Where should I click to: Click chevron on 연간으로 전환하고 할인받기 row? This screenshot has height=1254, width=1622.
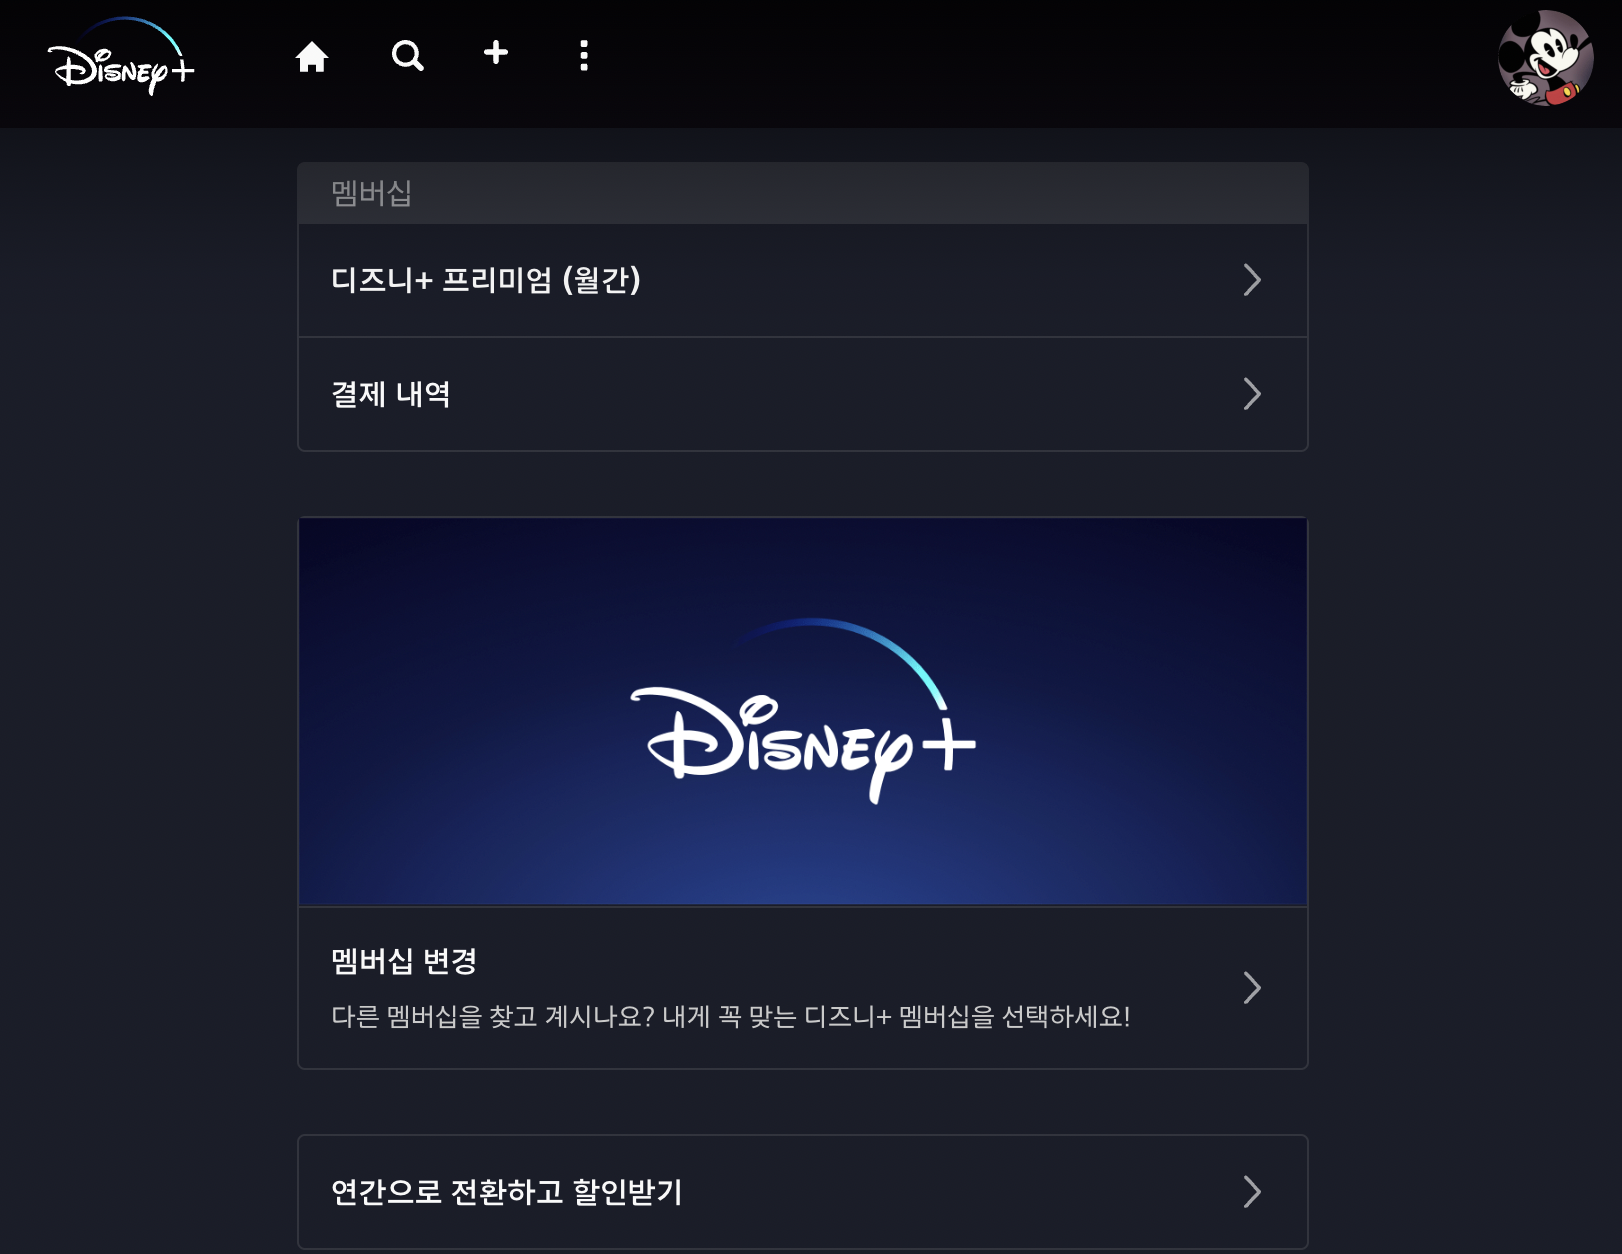tap(1252, 1192)
